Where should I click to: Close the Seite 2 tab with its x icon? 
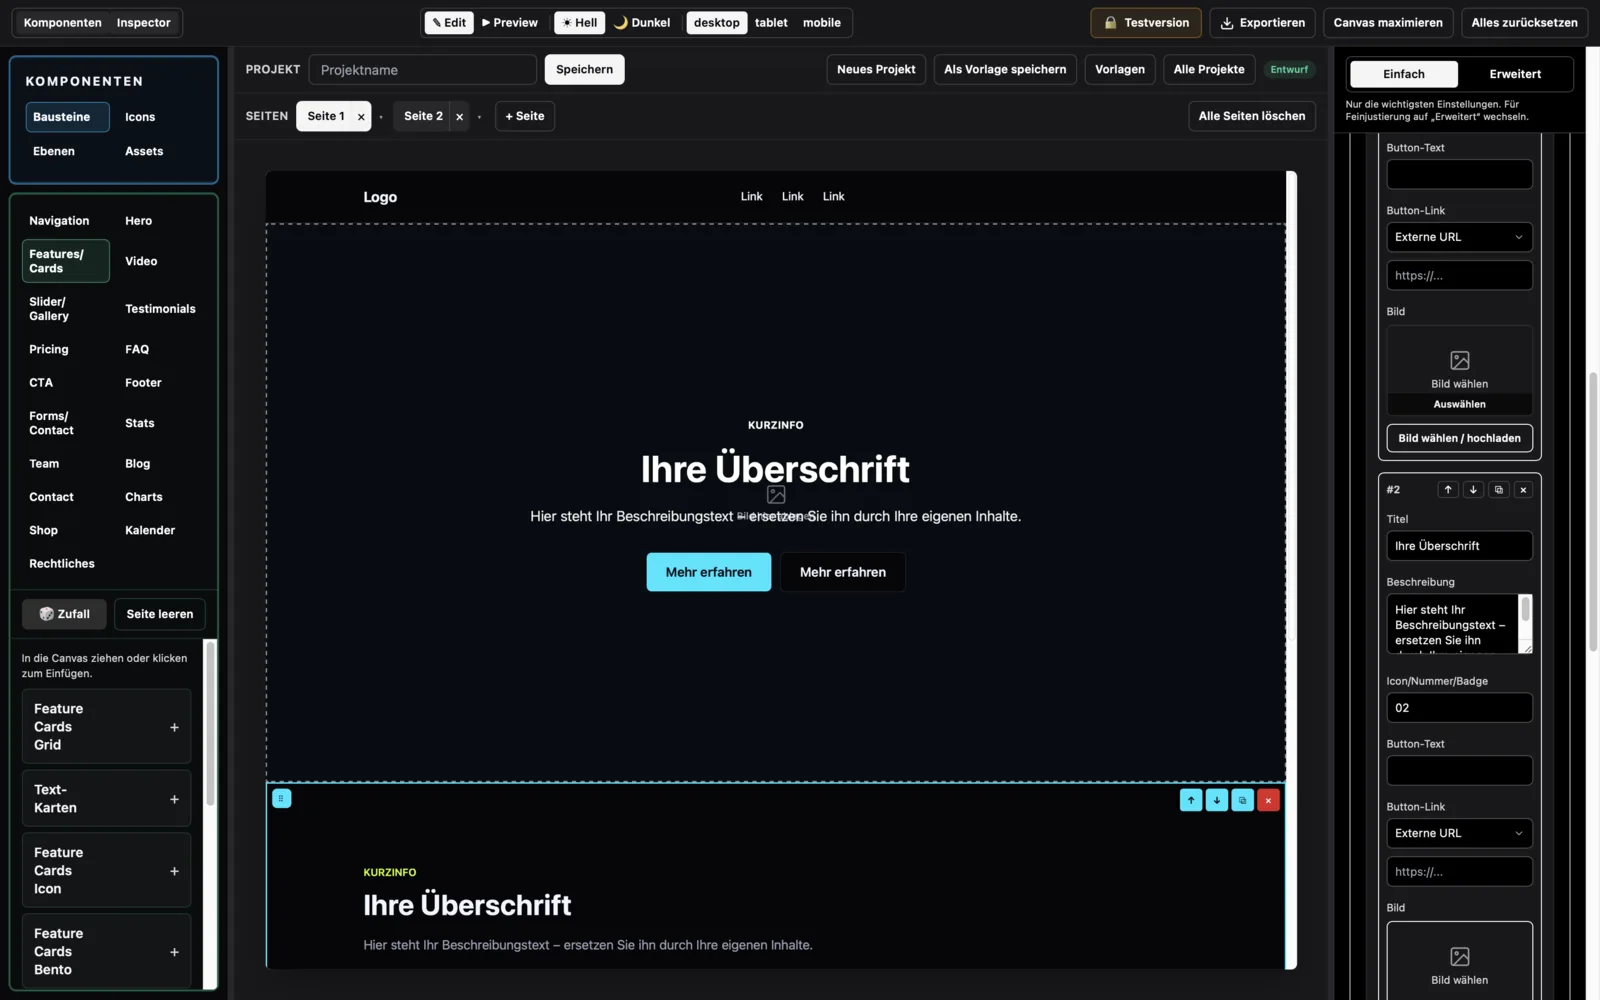[459, 117]
